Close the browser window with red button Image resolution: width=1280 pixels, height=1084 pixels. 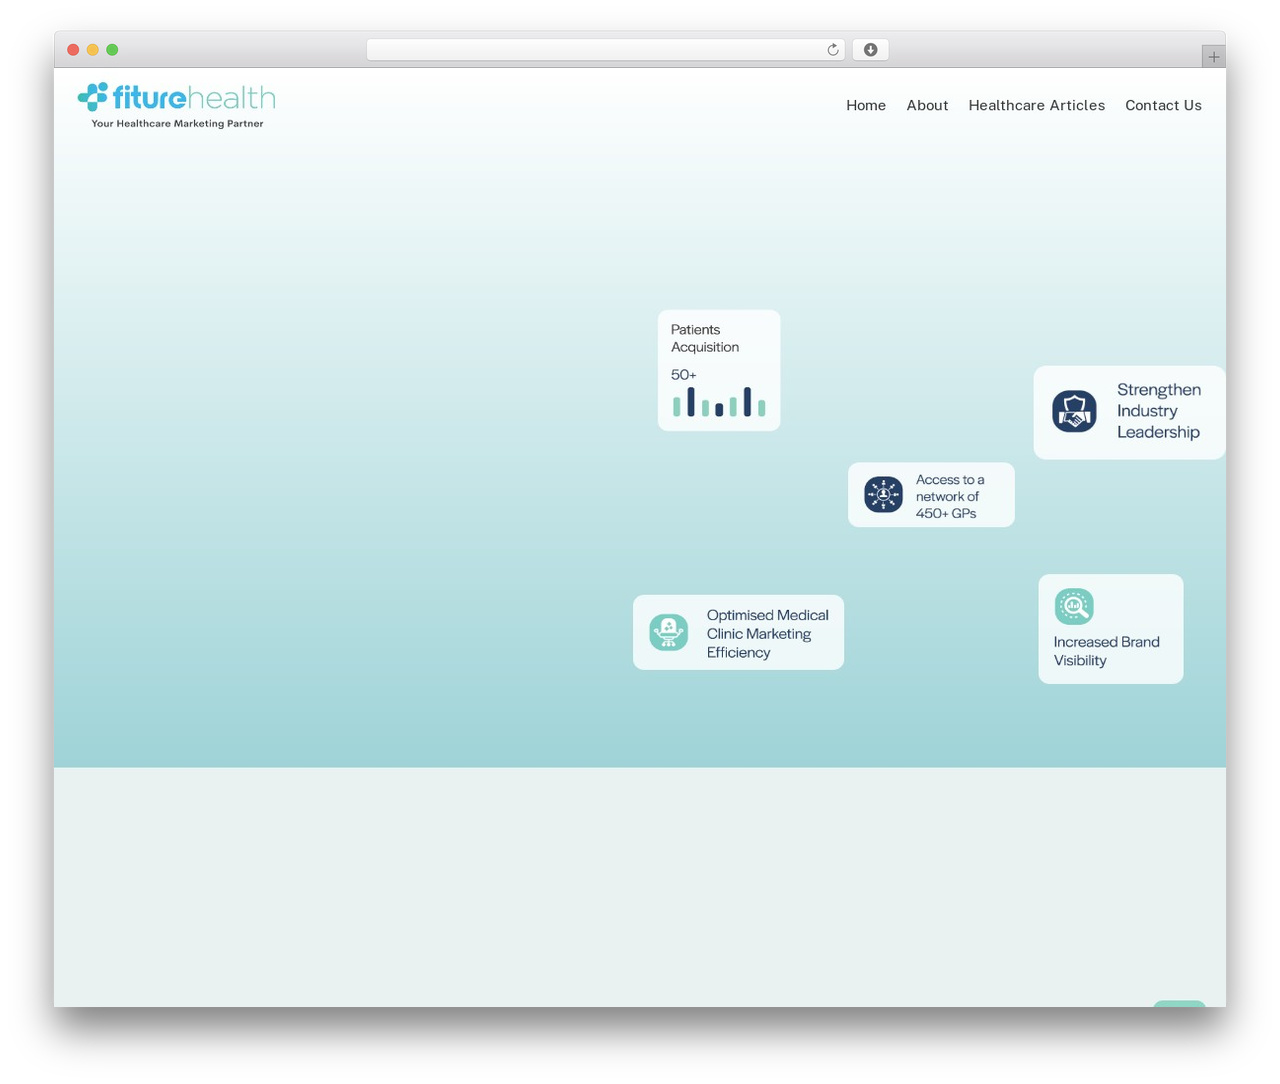pos(73,50)
